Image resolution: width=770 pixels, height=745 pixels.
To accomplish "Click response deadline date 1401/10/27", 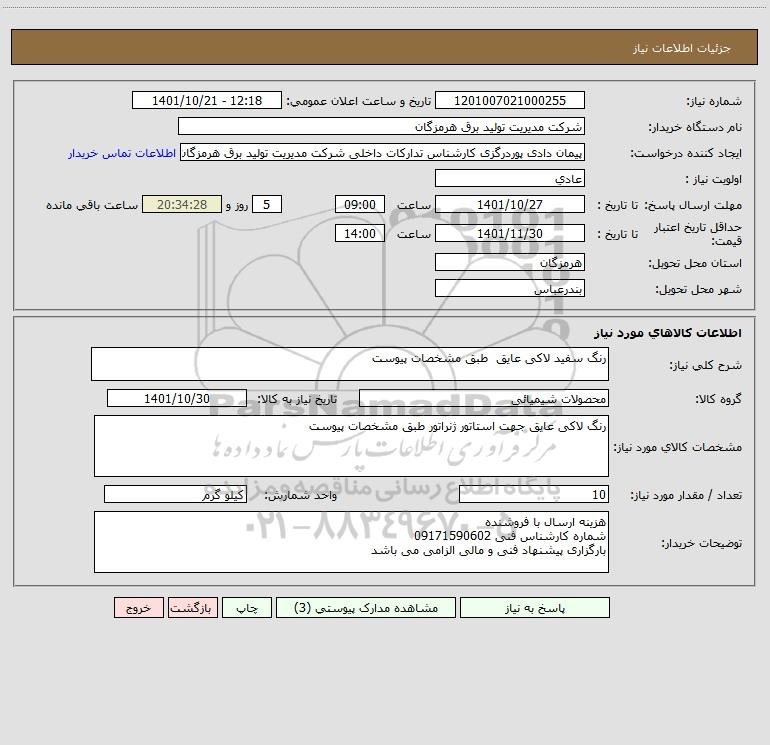I will pyautogui.click(x=510, y=204).
